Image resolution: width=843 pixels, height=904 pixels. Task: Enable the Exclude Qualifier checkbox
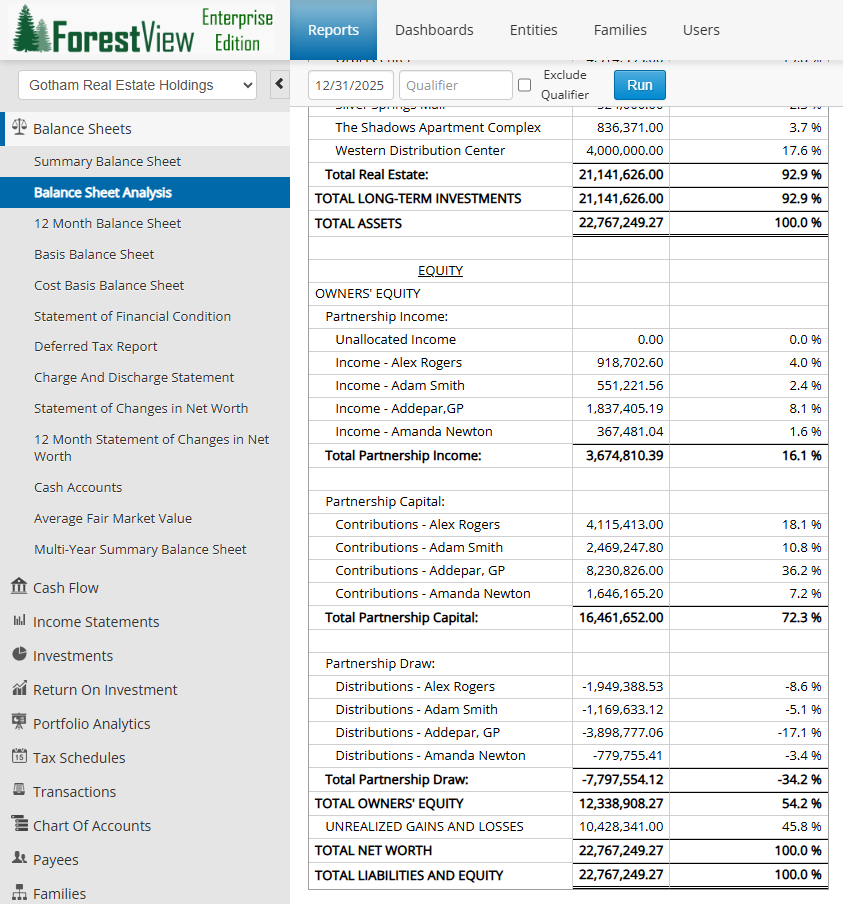[x=524, y=85]
